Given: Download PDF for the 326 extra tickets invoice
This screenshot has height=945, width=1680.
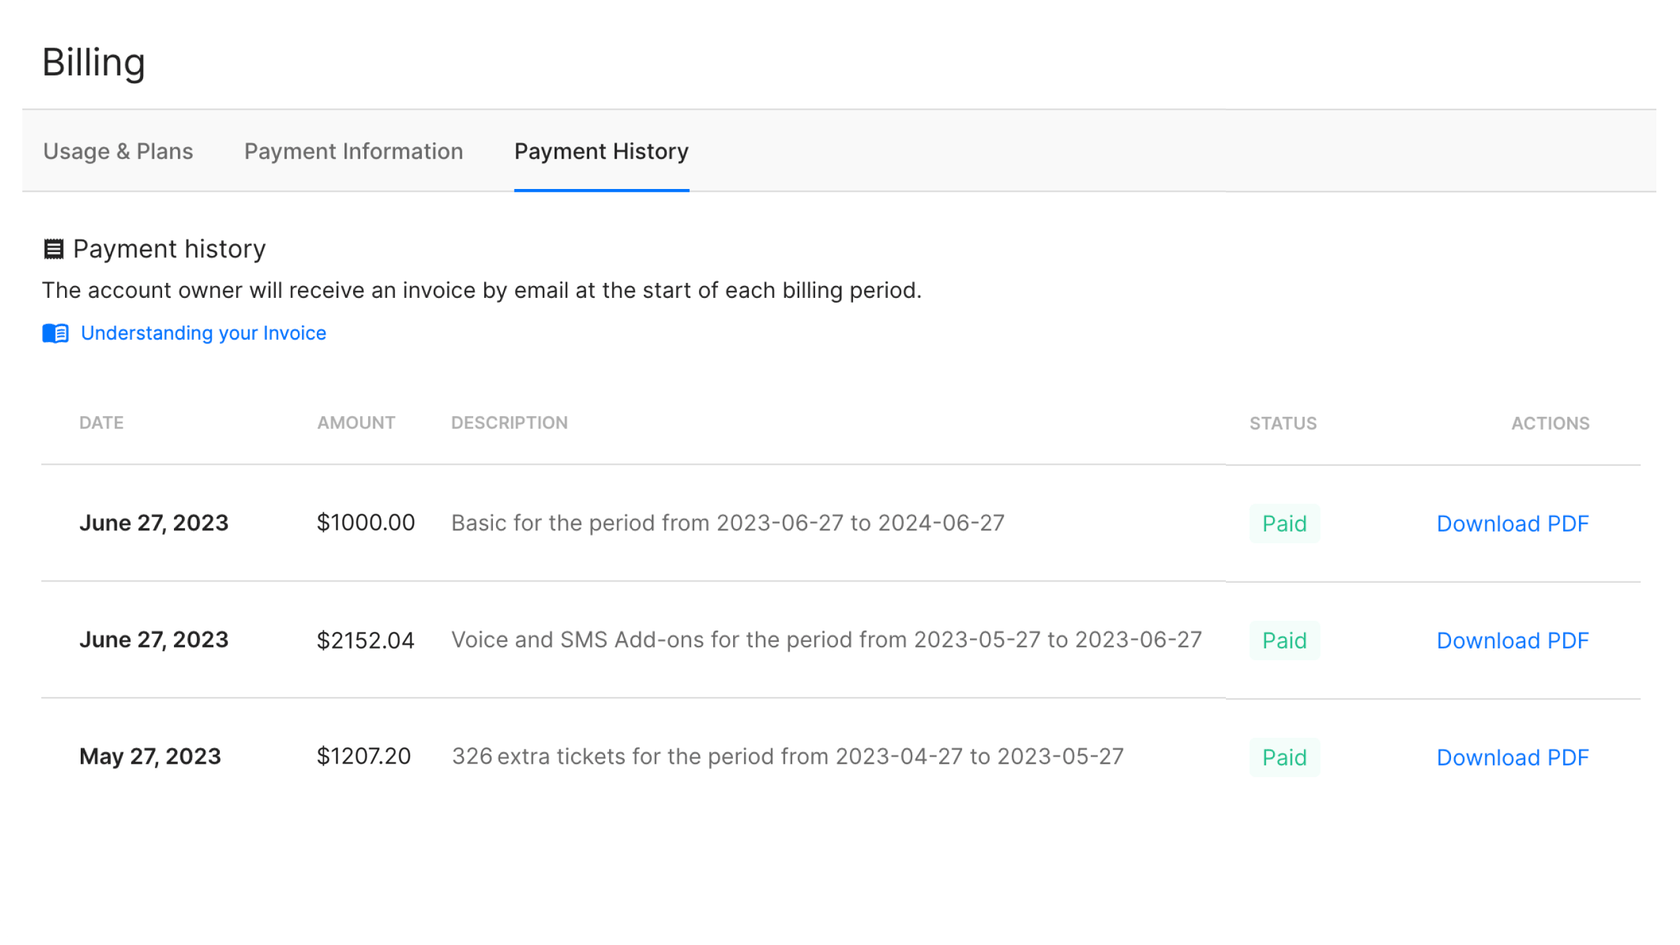Looking at the screenshot, I should click(1512, 757).
